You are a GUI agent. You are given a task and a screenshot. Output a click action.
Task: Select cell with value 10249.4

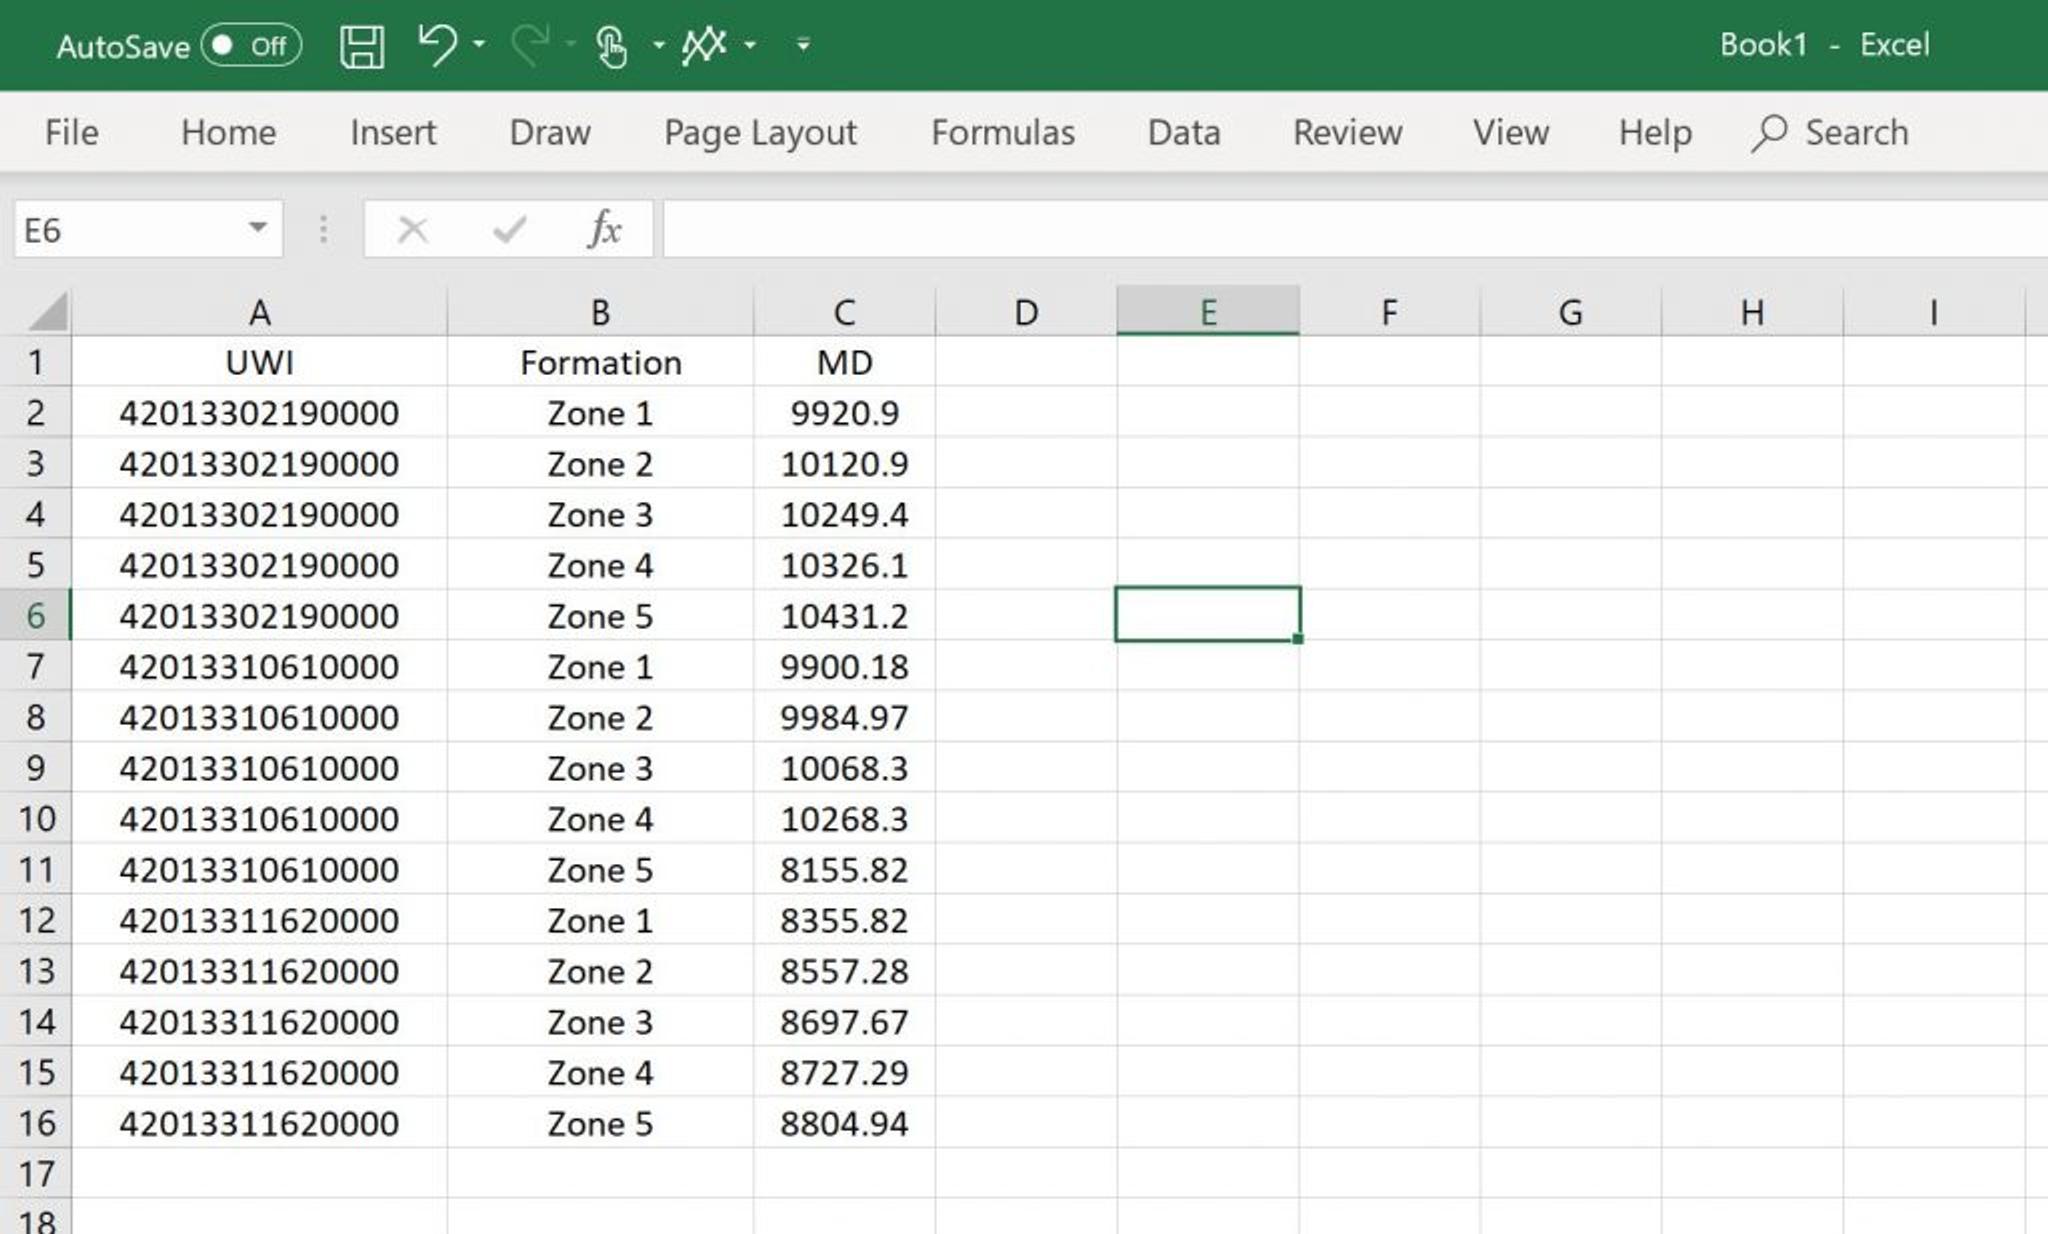845,514
